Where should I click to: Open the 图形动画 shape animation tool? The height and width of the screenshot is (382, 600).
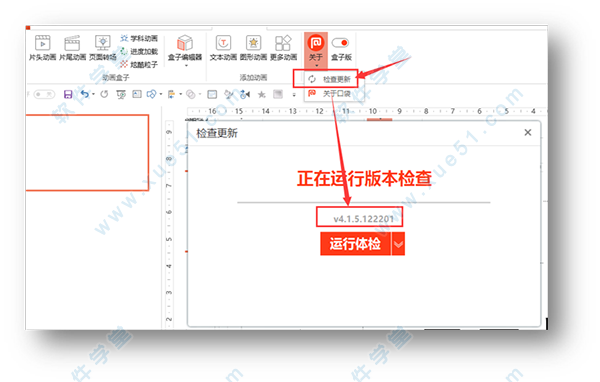[x=253, y=48]
